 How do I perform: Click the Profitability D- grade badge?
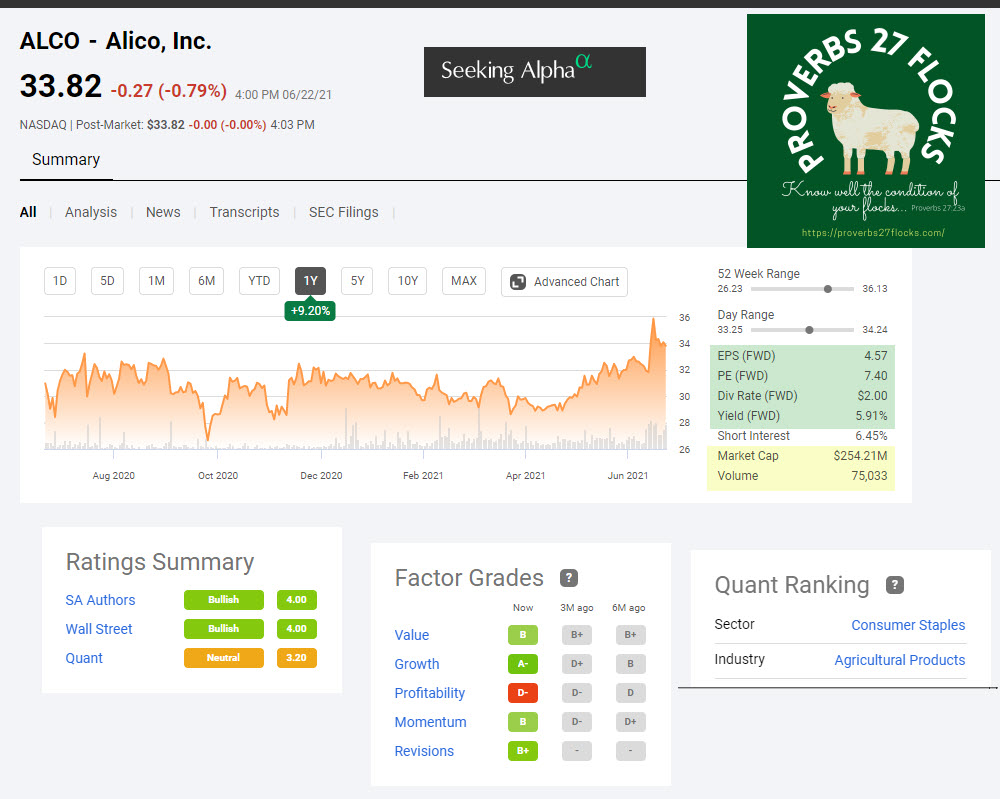[x=523, y=693]
